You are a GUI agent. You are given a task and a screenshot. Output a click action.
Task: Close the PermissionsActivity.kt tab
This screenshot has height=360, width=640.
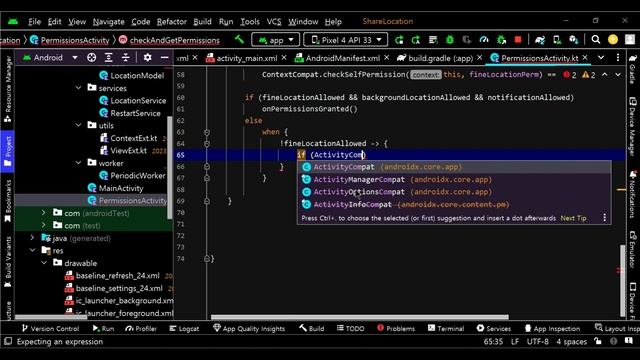pyautogui.click(x=585, y=58)
